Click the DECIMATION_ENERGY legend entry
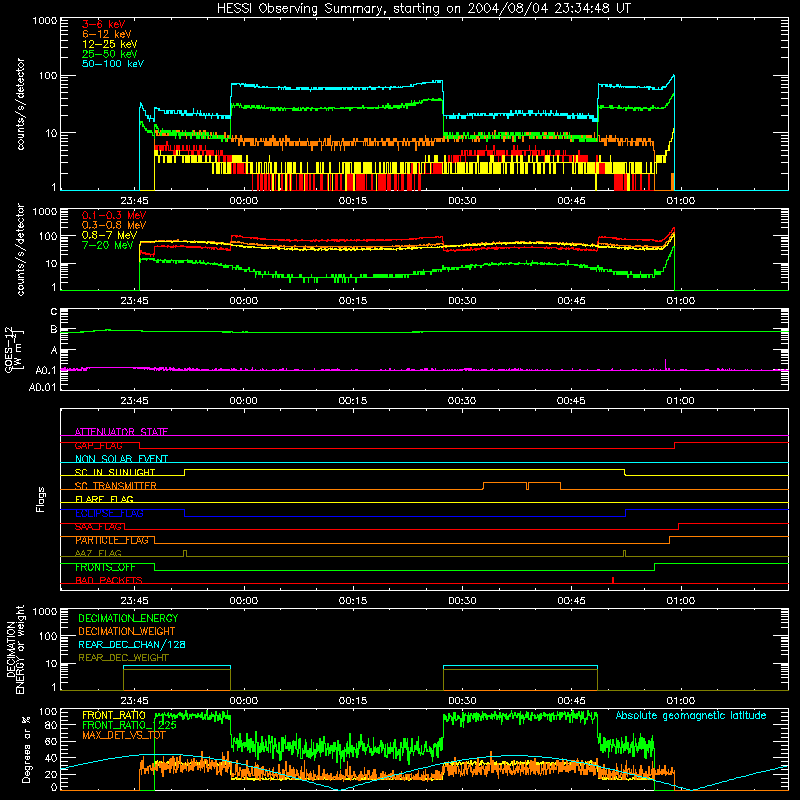Screen dimensions: 800x800 click(128, 618)
